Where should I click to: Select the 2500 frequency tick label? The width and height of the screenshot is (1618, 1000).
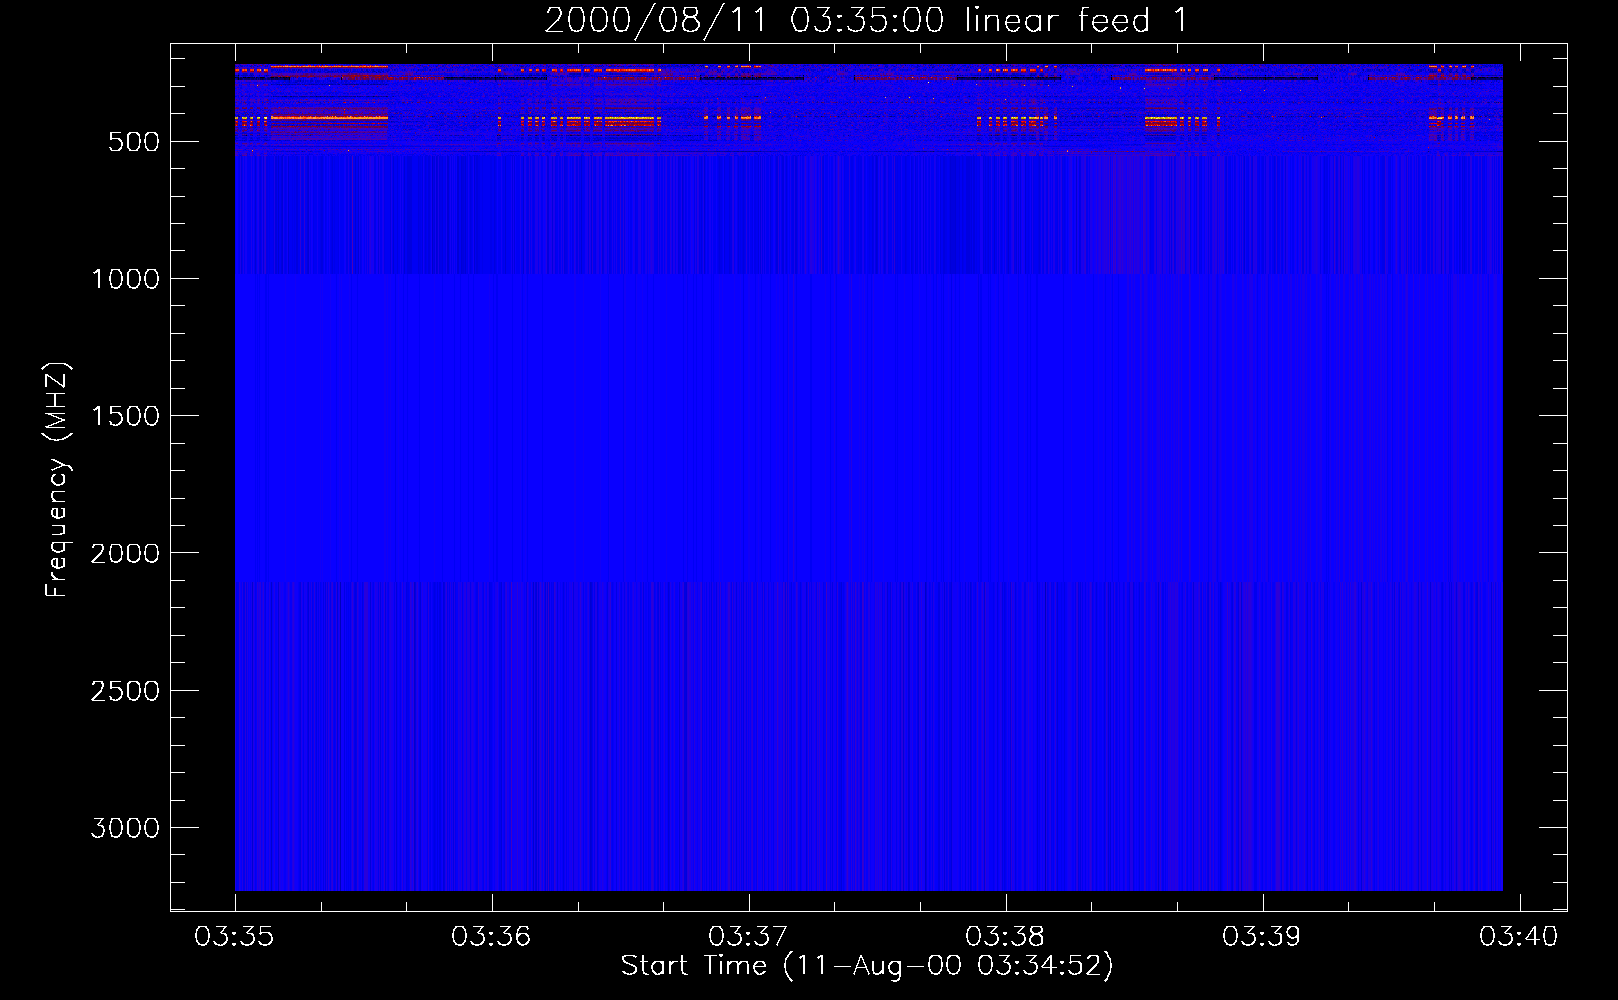pyautogui.click(x=125, y=691)
